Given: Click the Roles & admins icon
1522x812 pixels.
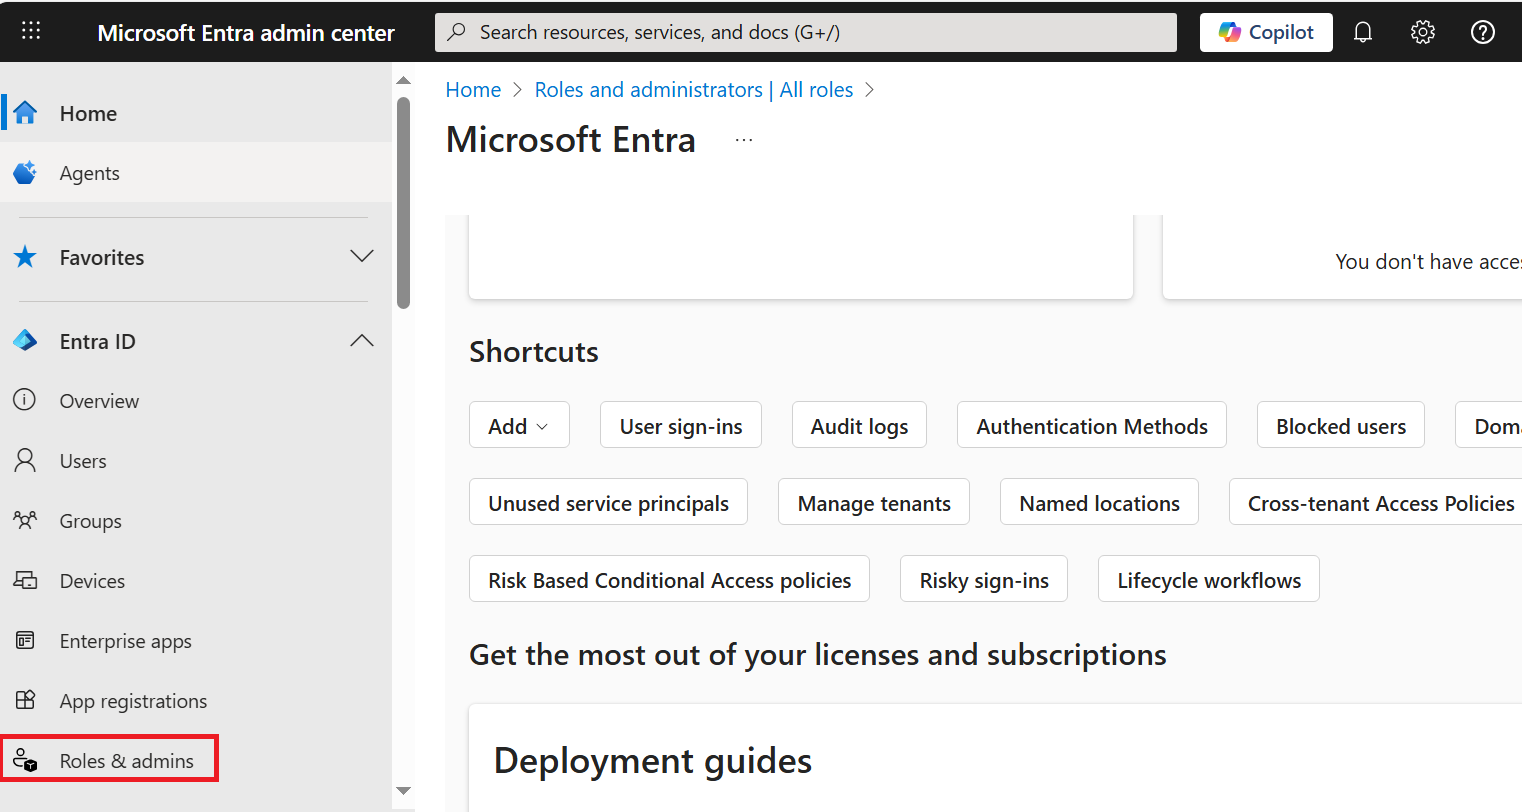Looking at the screenshot, I should pyautogui.click(x=25, y=760).
